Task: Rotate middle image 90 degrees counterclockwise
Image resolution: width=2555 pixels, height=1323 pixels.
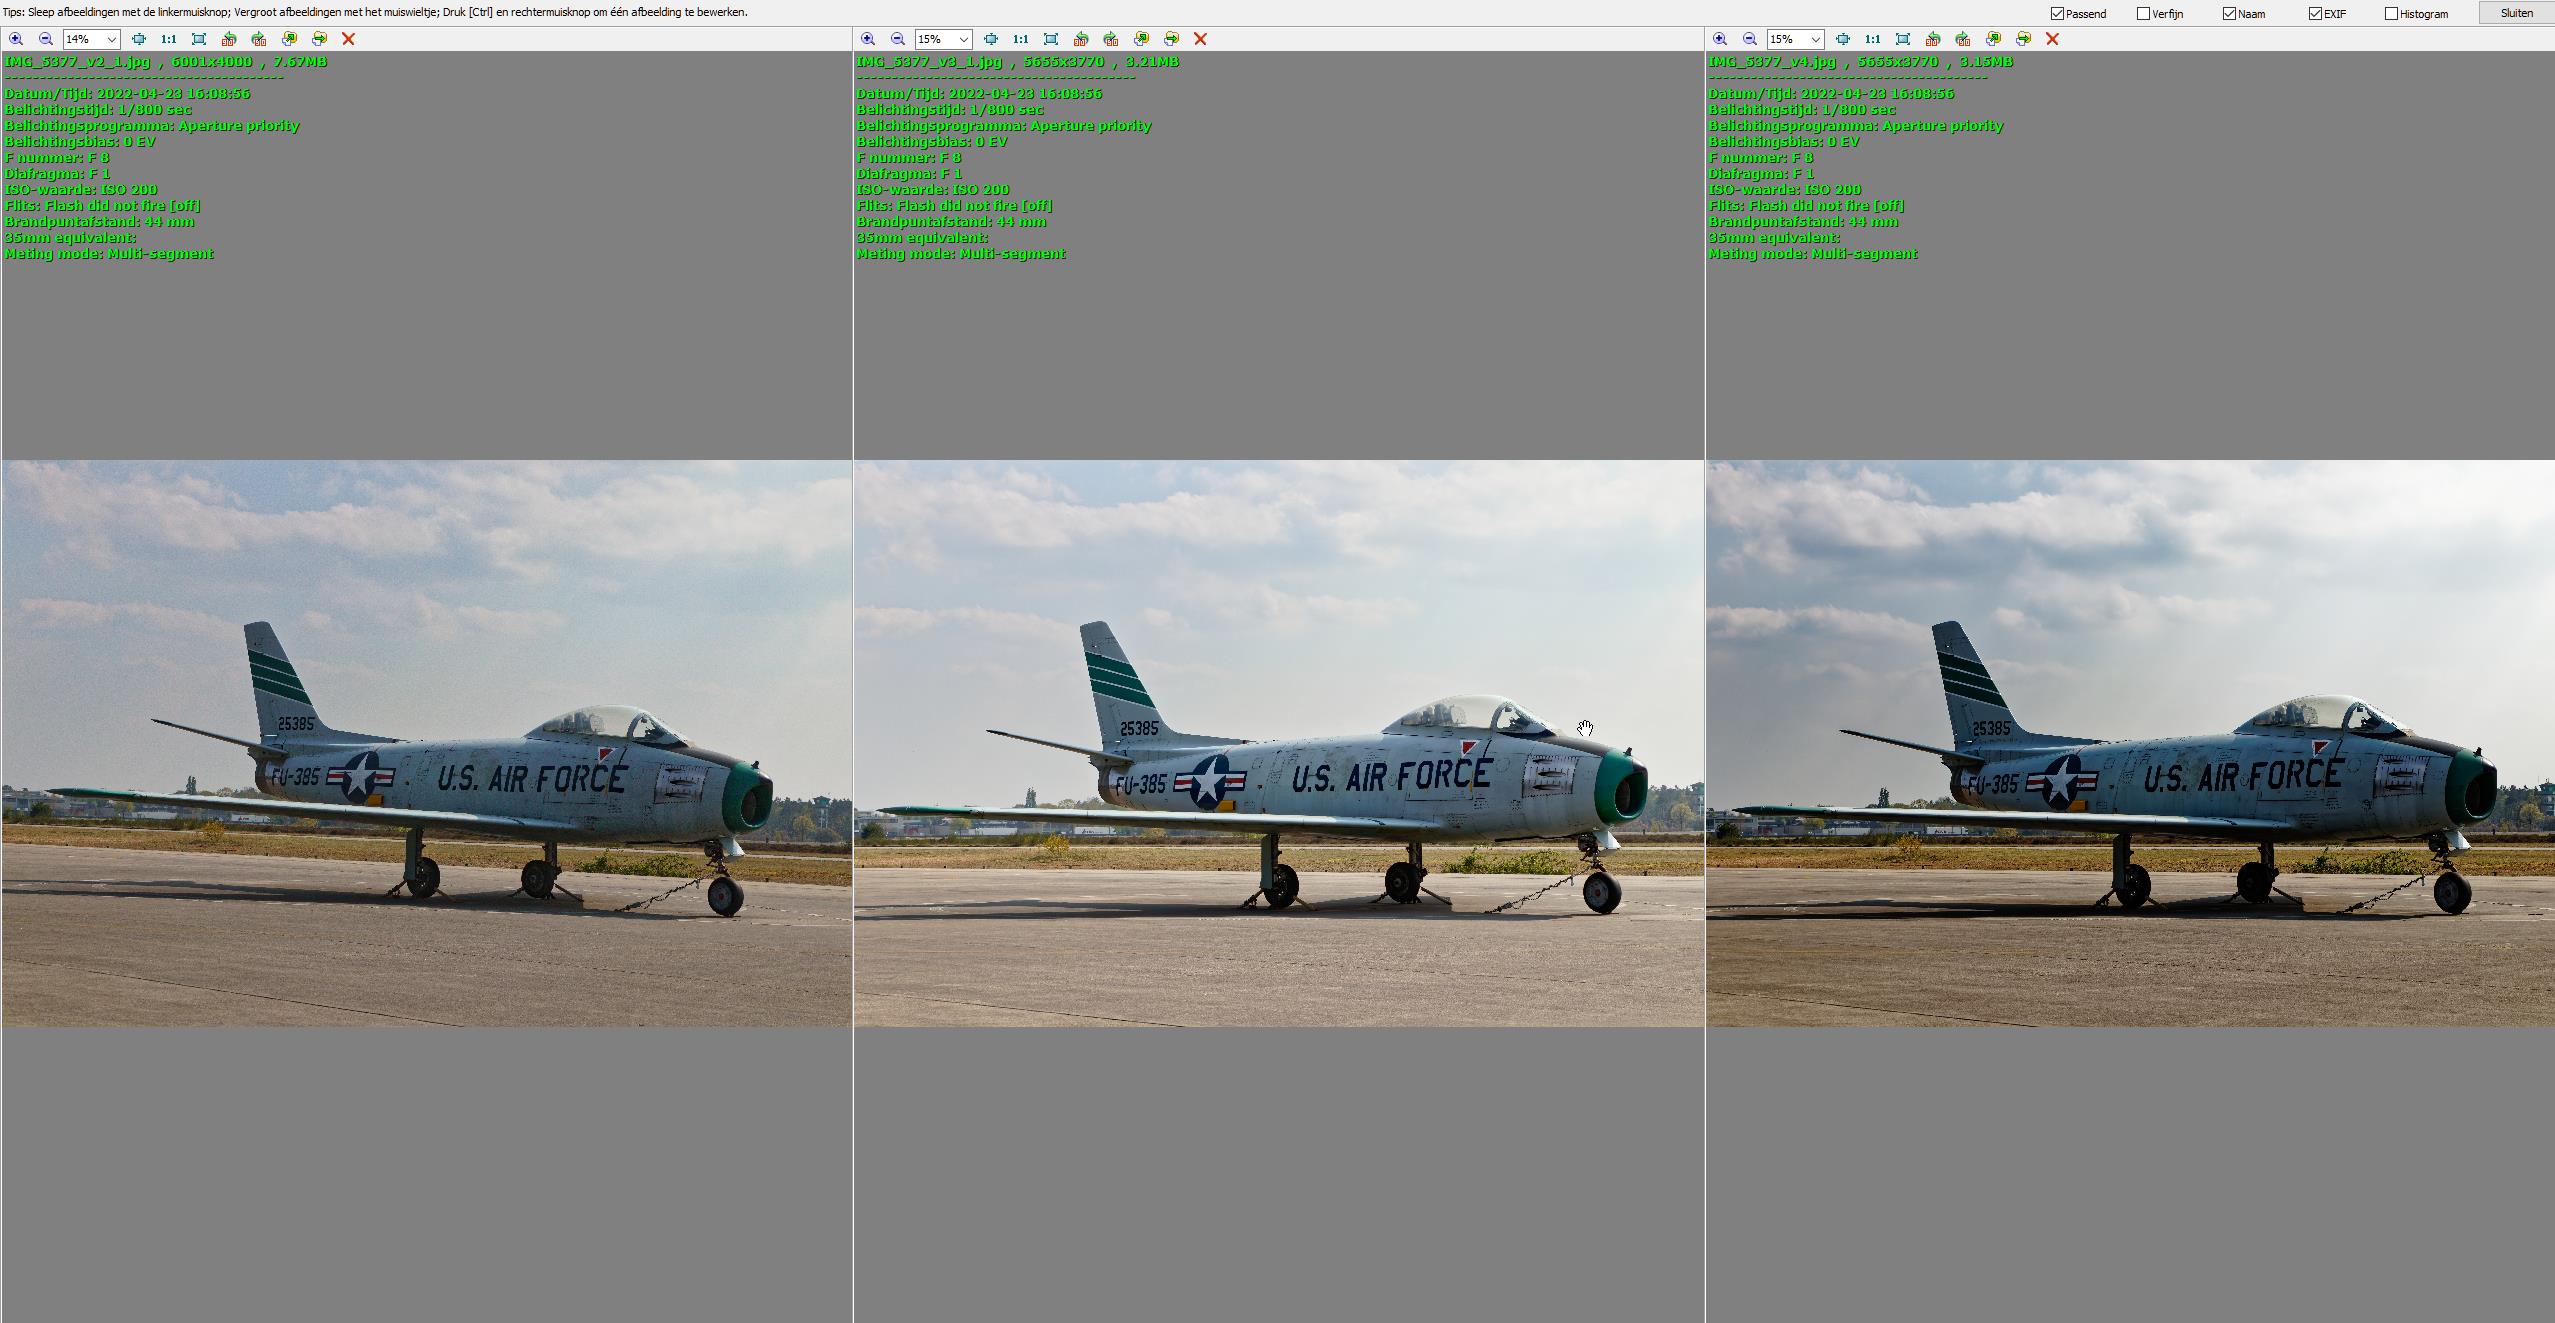Action: click(x=1081, y=39)
